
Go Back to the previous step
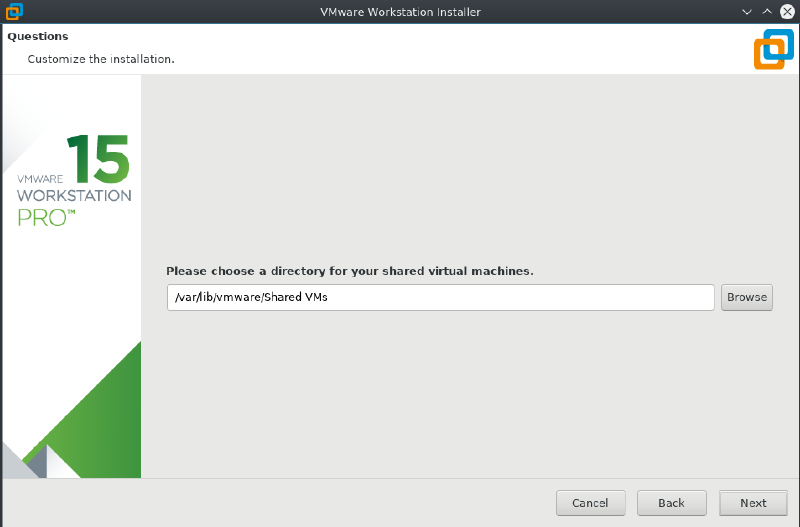click(671, 503)
